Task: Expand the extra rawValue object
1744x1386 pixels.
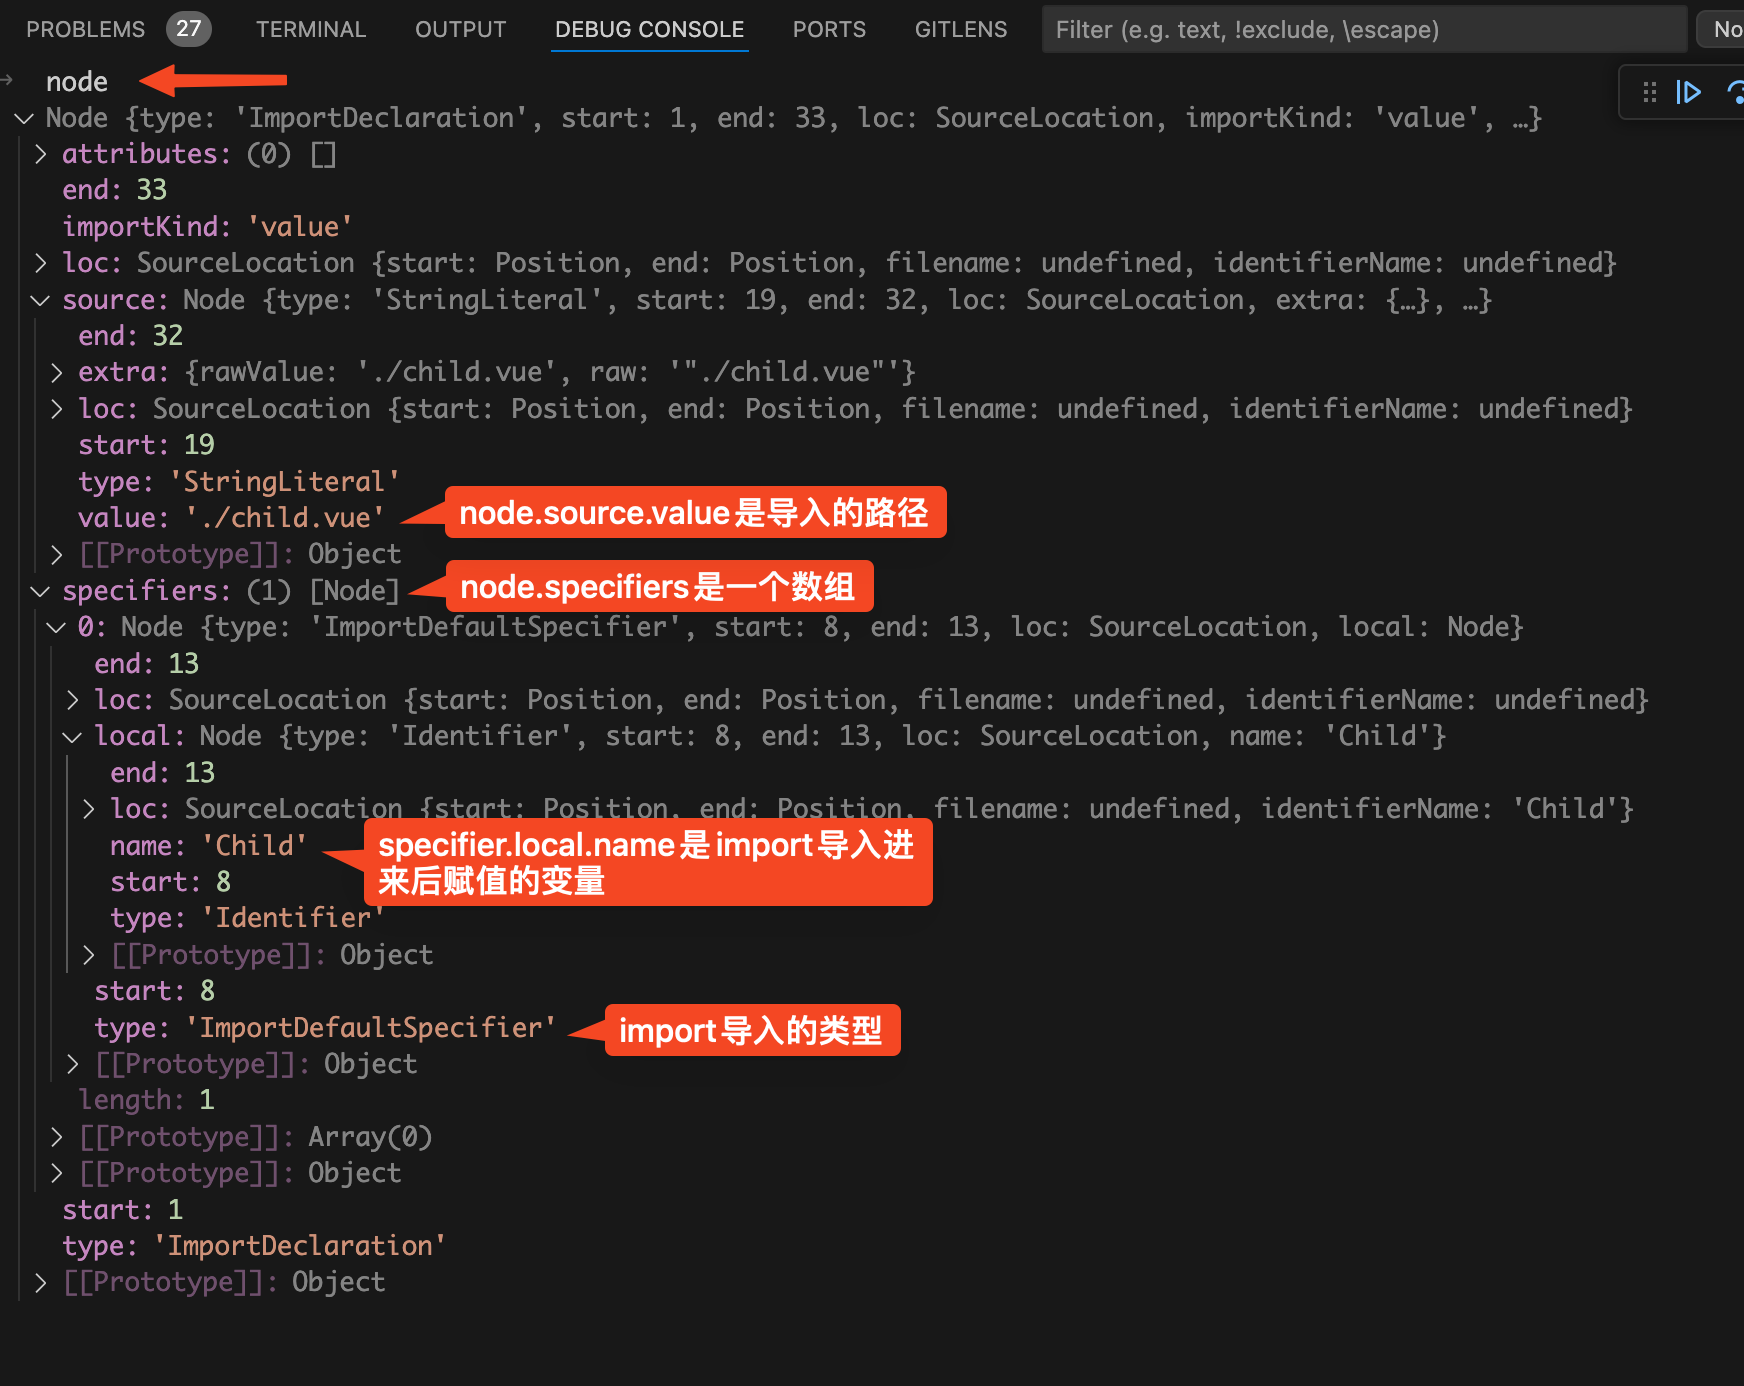Action: point(57,372)
